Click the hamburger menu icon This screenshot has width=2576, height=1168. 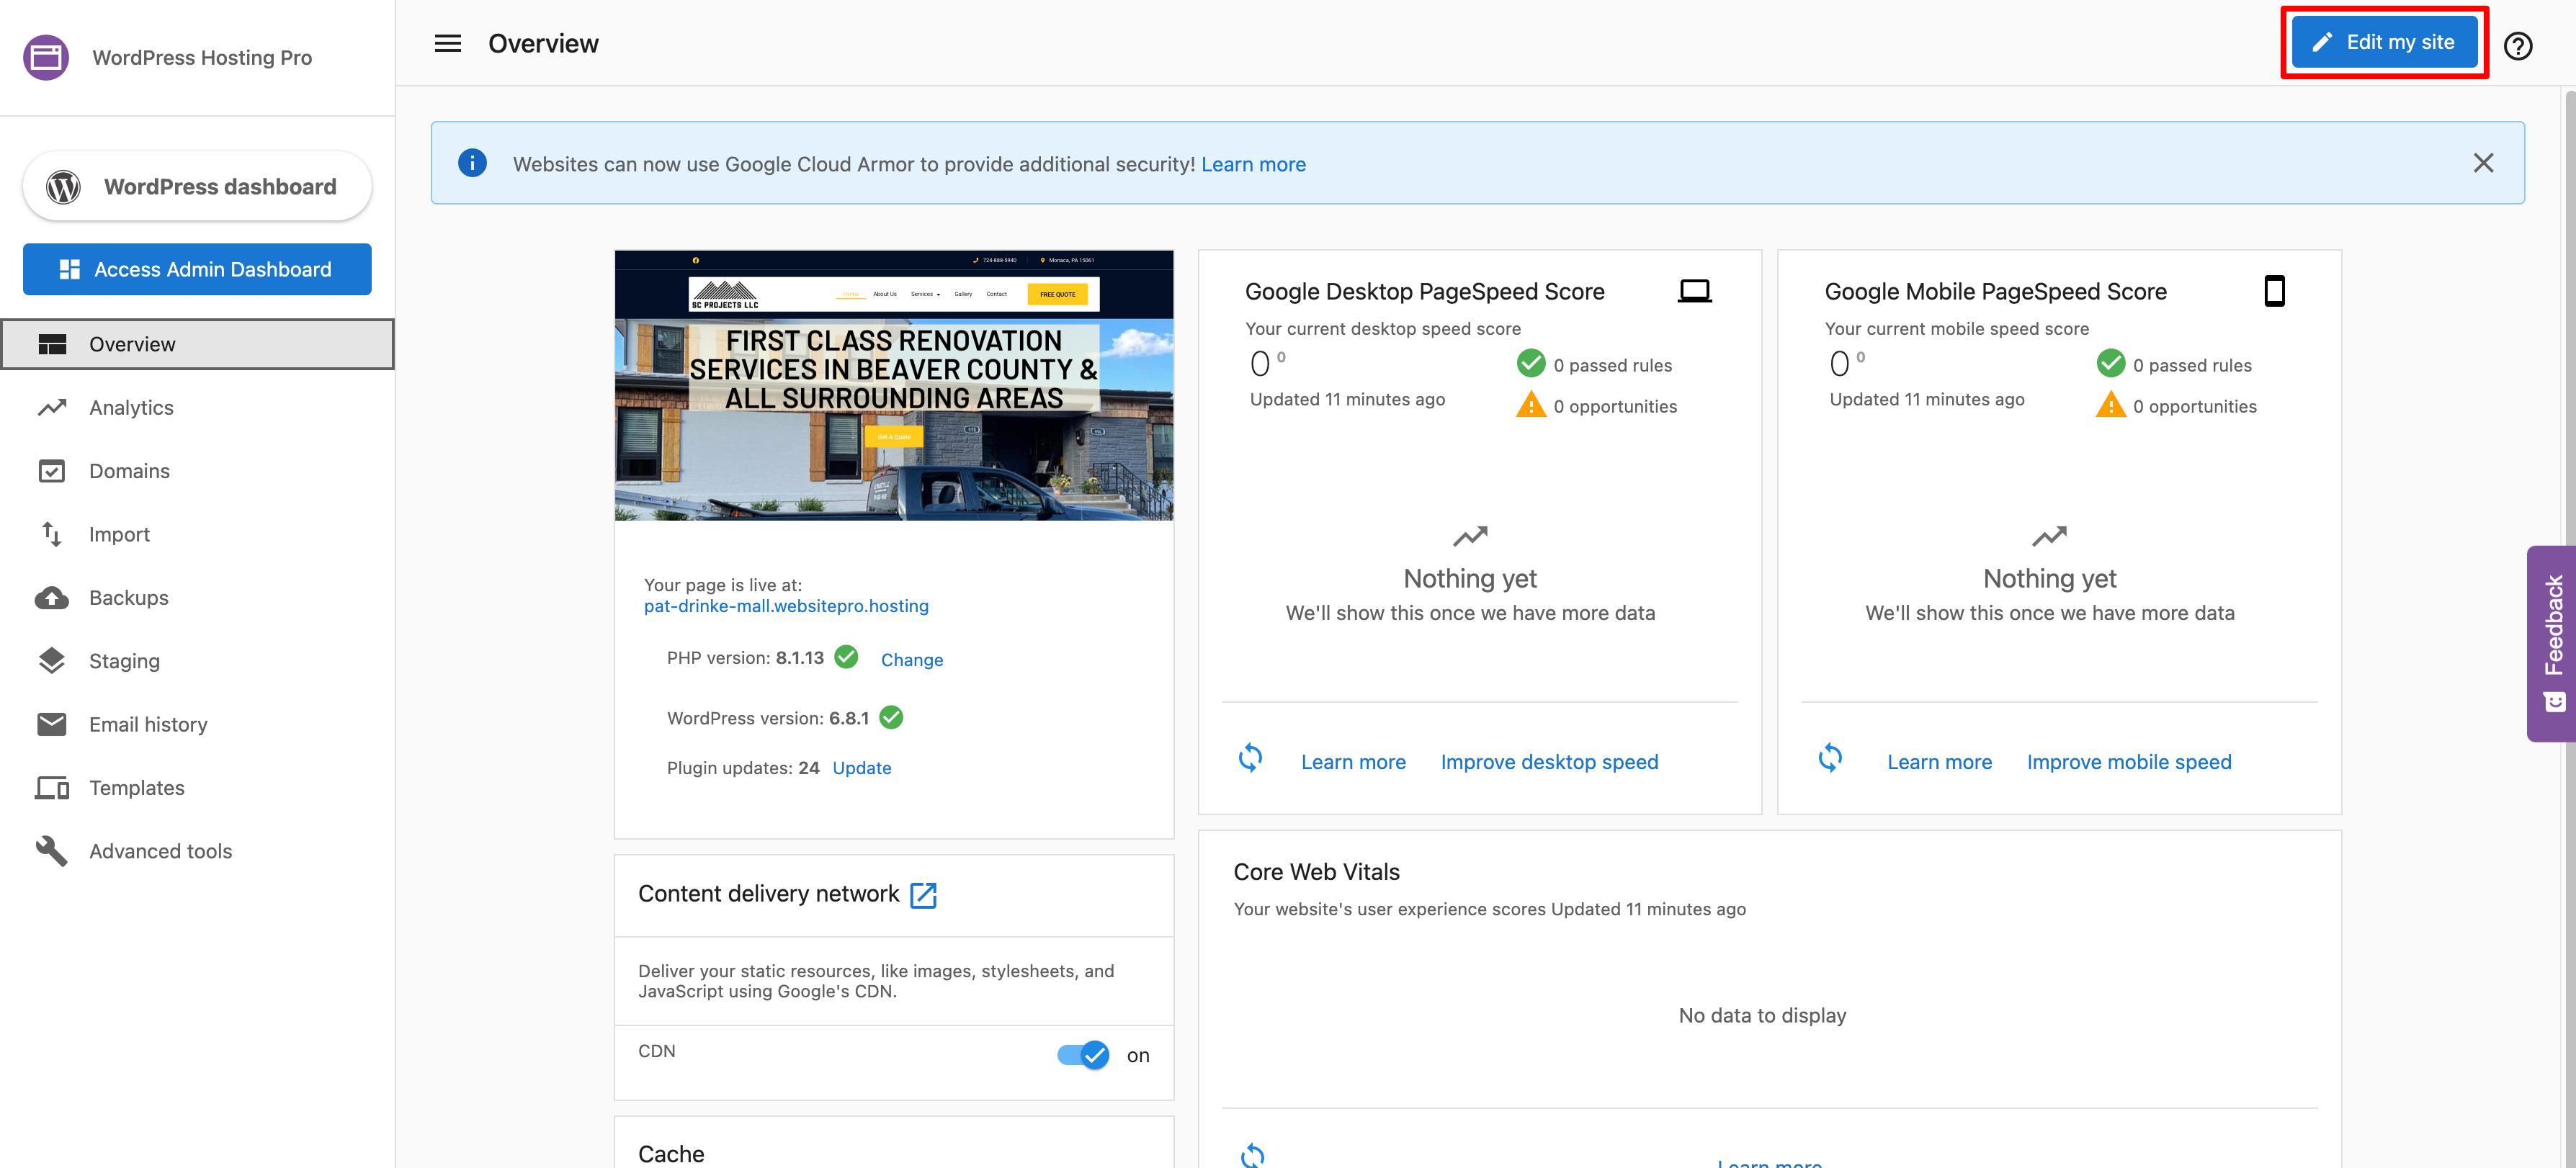coord(447,43)
